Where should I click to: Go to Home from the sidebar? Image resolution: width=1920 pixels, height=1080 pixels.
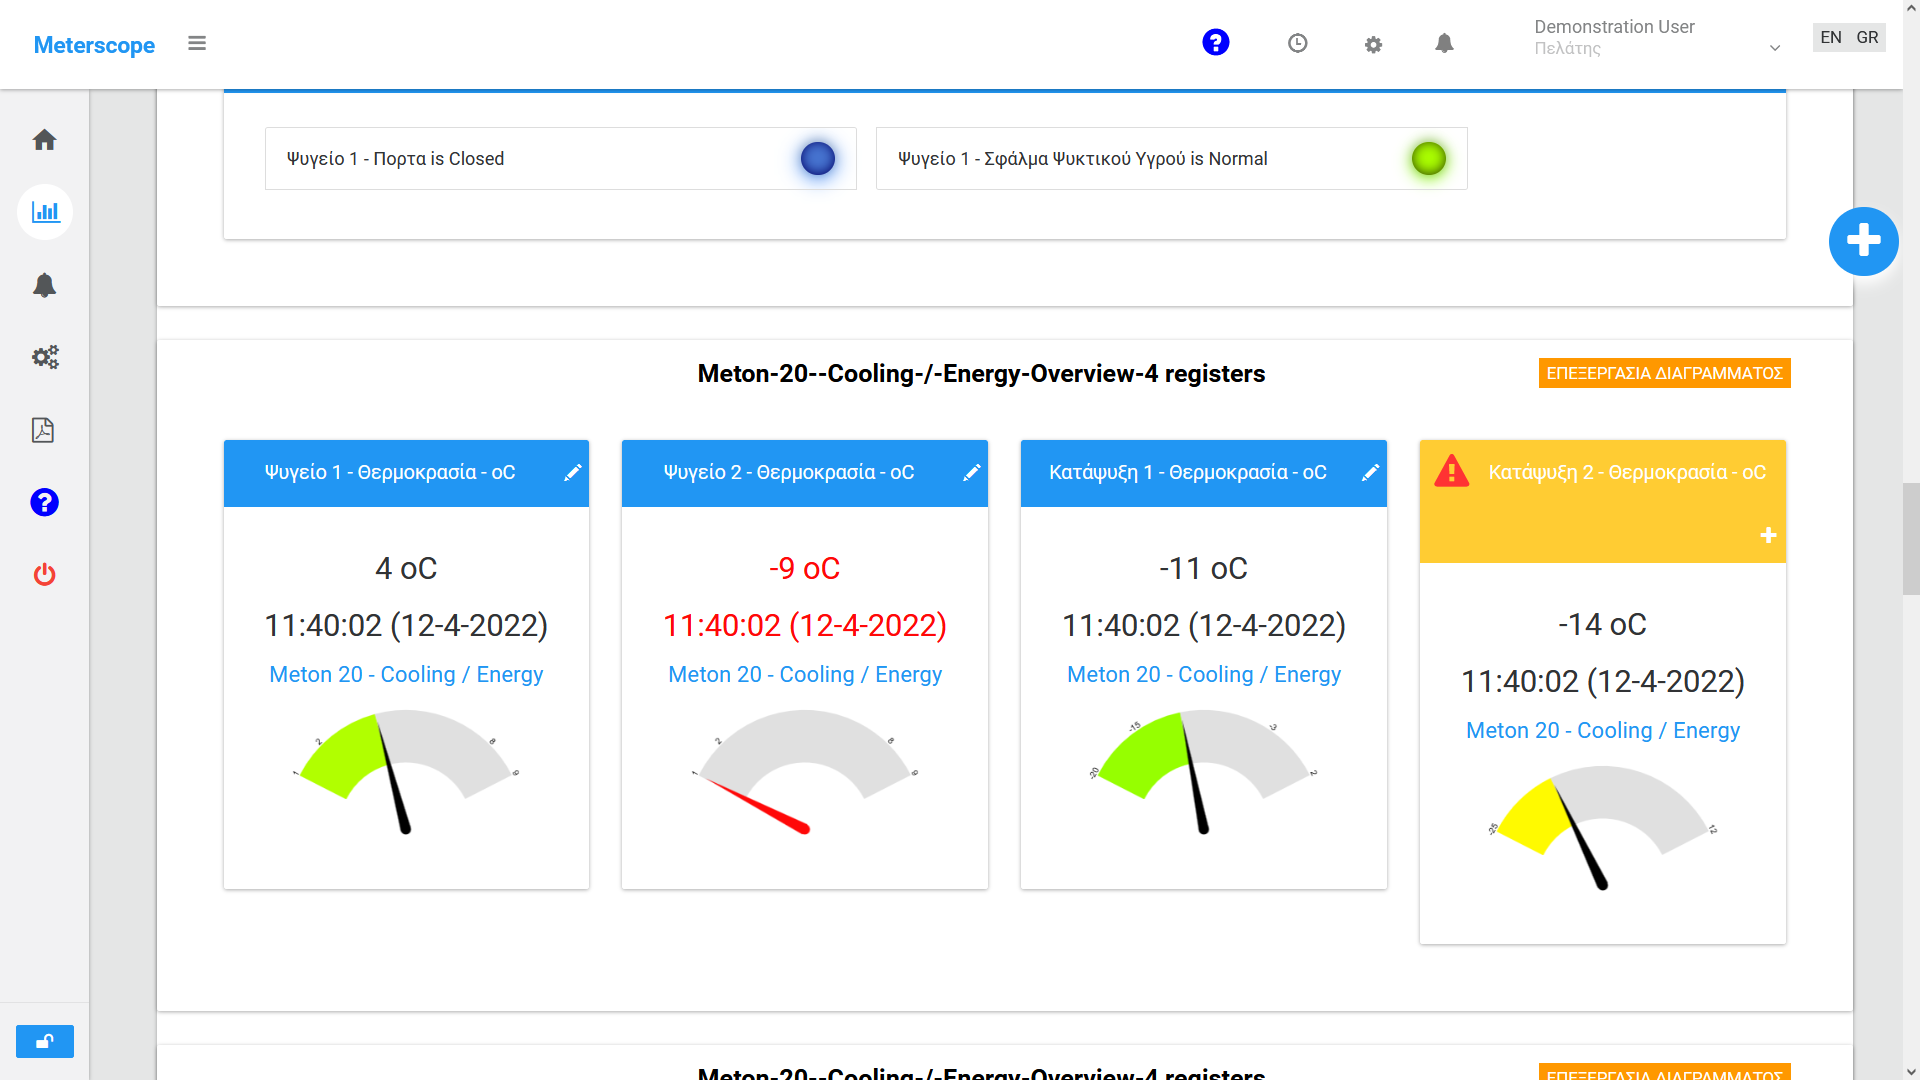pos(44,140)
